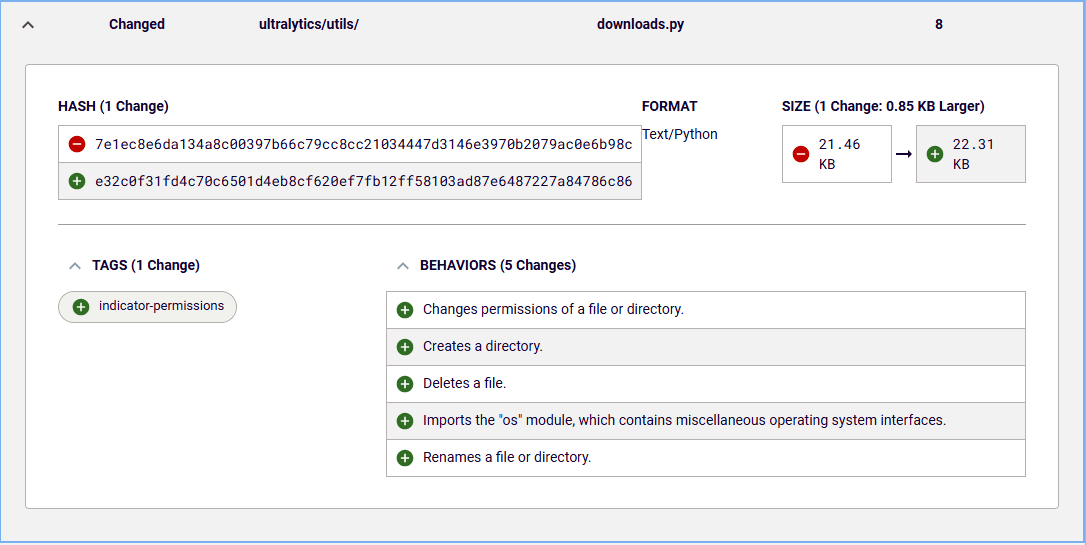Screen dimensions: 1086x545
Task: Click green plus icon beside the e32c0f31 hash
Action: [76, 181]
